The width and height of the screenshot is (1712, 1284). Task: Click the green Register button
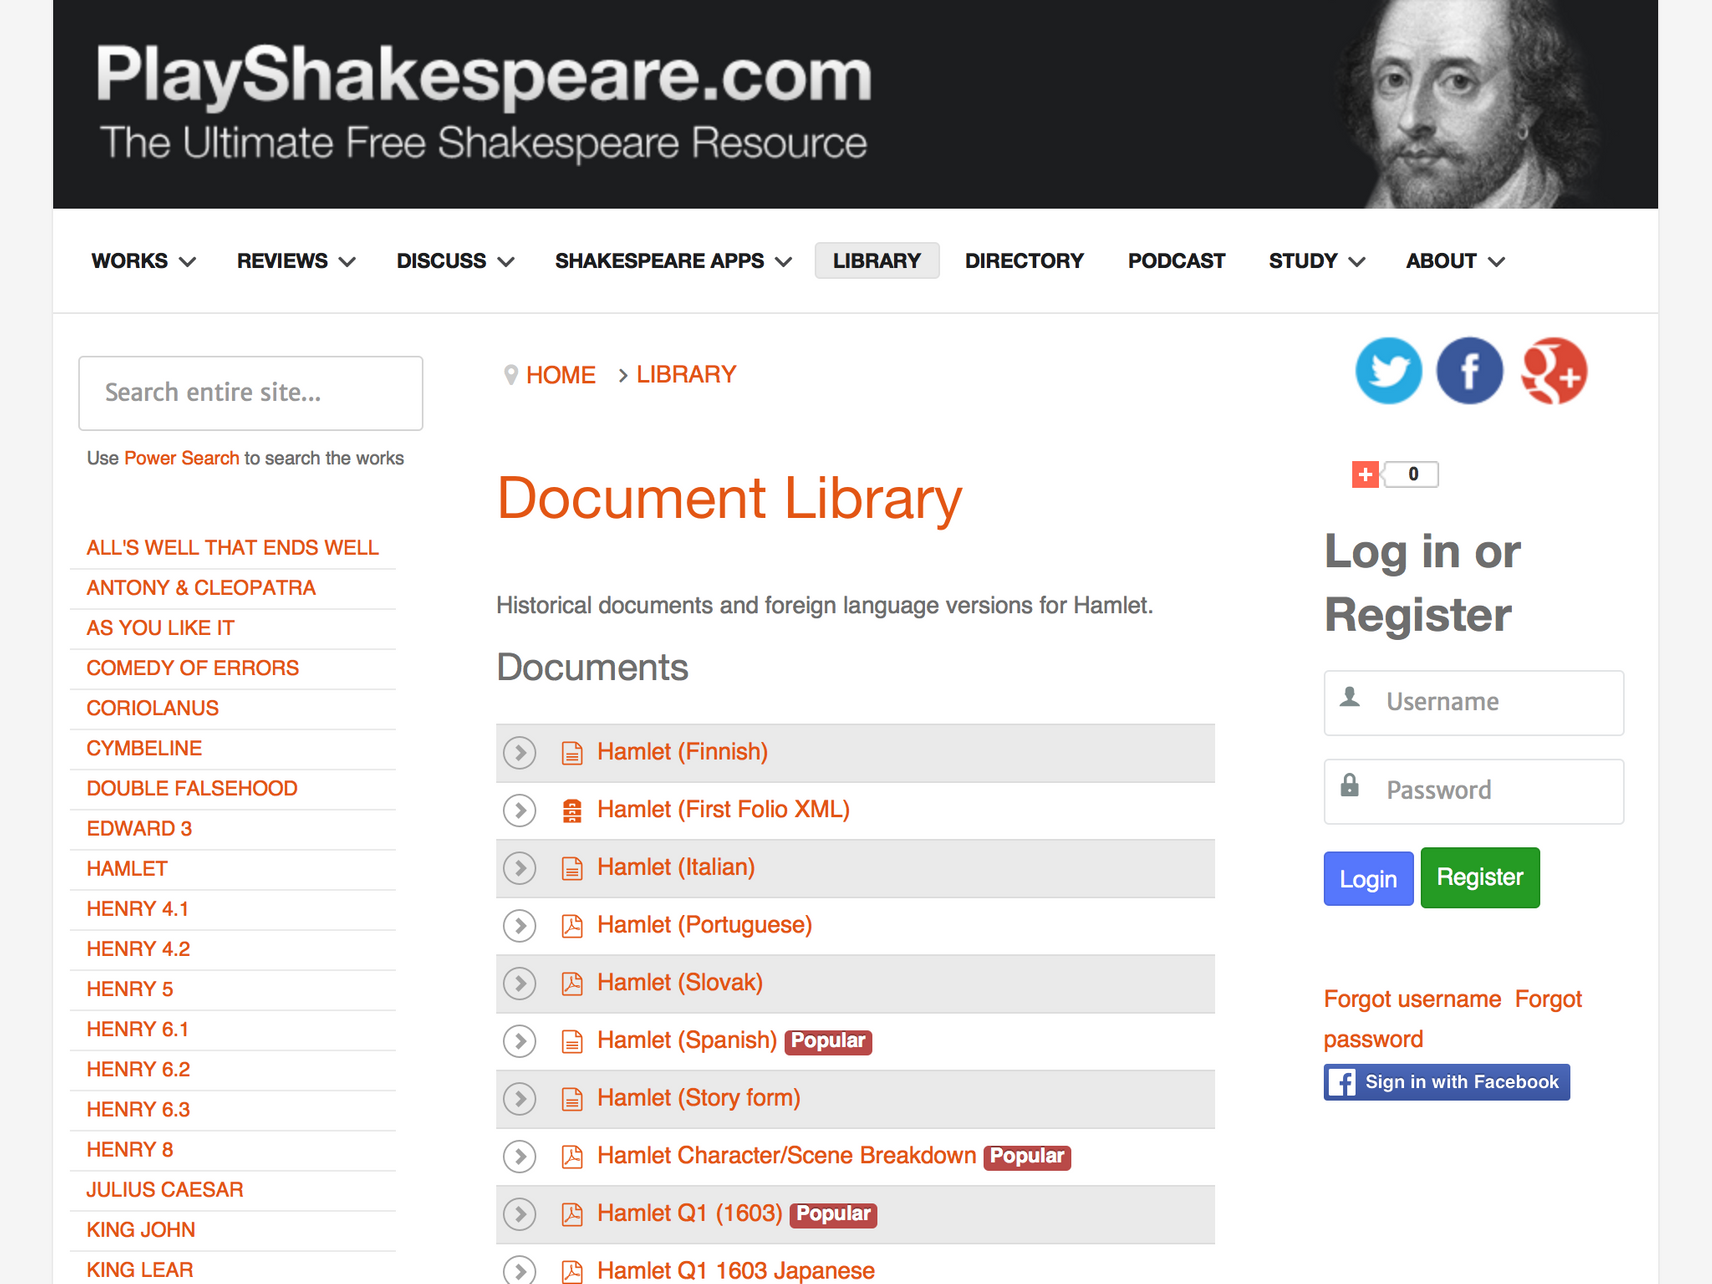(x=1480, y=878)
